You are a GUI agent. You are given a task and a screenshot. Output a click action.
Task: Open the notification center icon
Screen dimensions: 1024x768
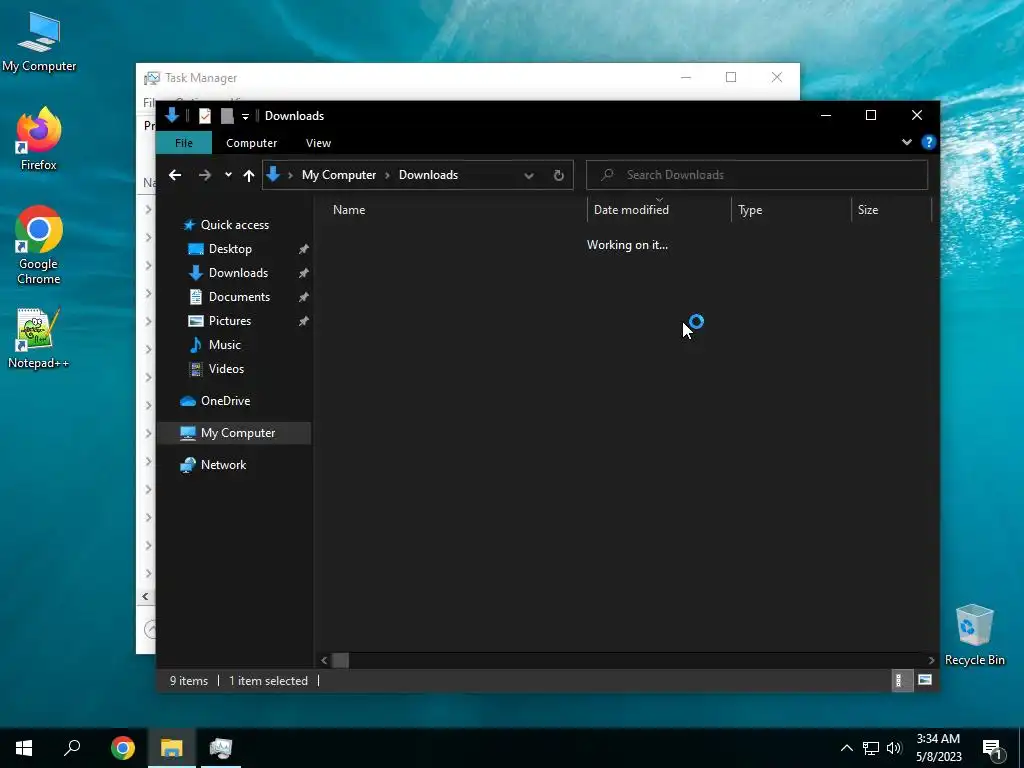pyautogui.click(x=993, y=748)
